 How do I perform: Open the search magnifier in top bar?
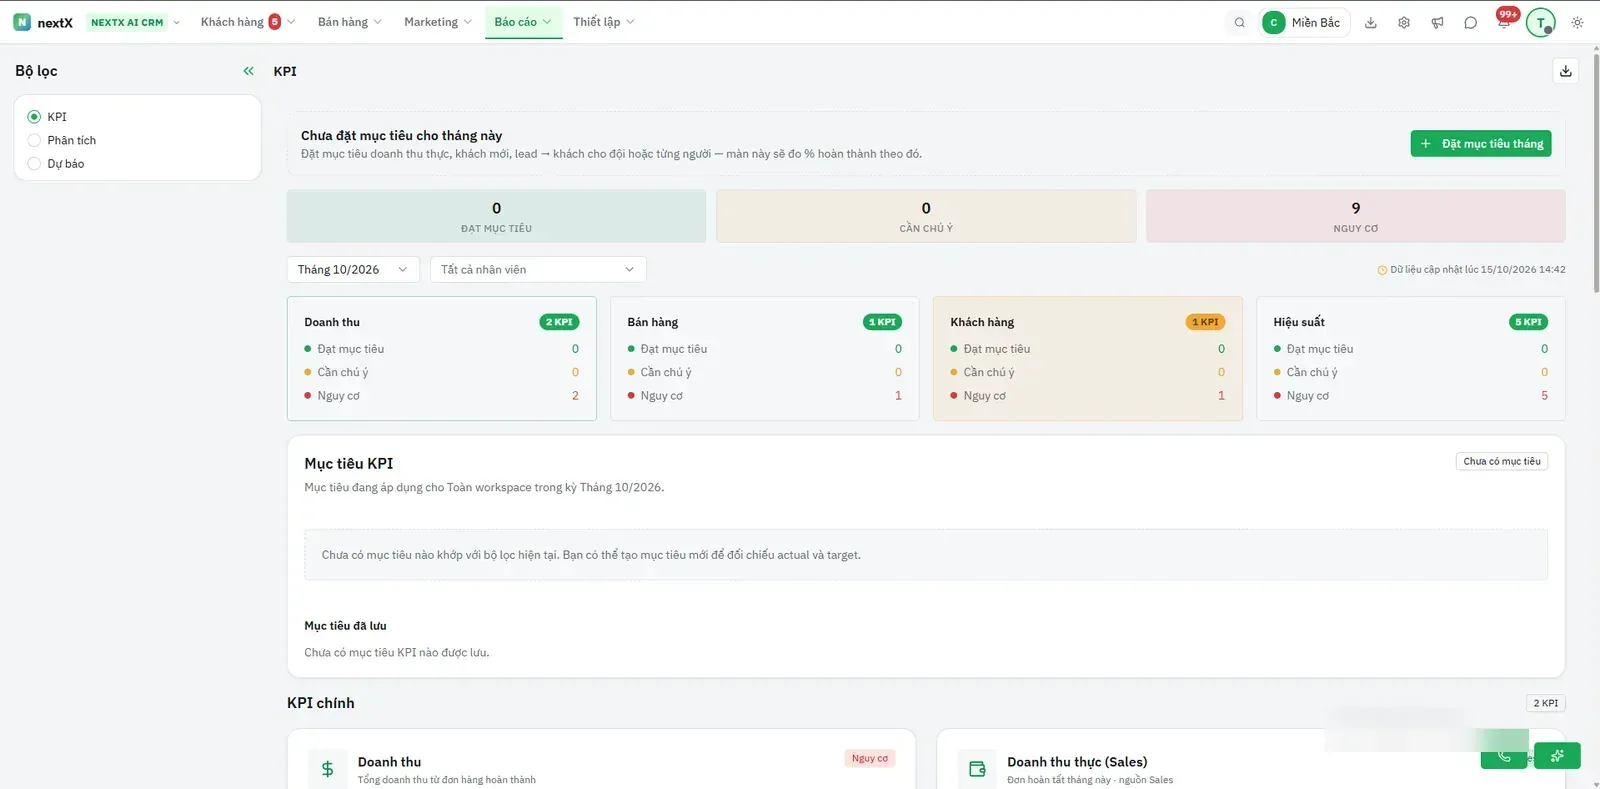point(1240,22)
